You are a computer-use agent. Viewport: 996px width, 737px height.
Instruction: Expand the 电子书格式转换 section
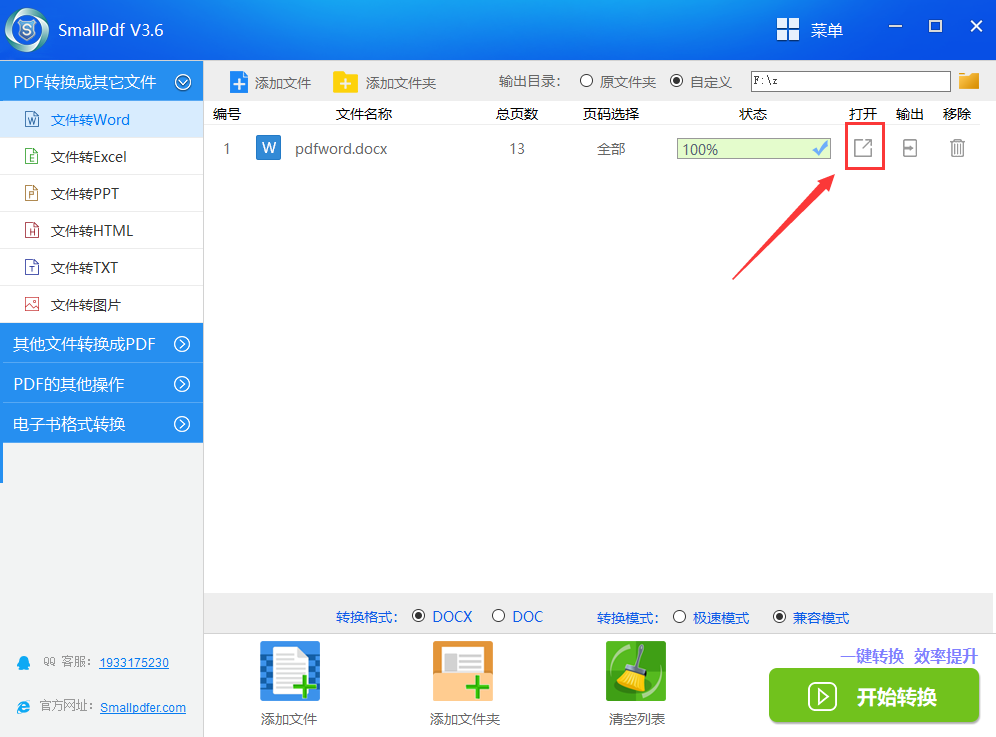click(182, 424)
